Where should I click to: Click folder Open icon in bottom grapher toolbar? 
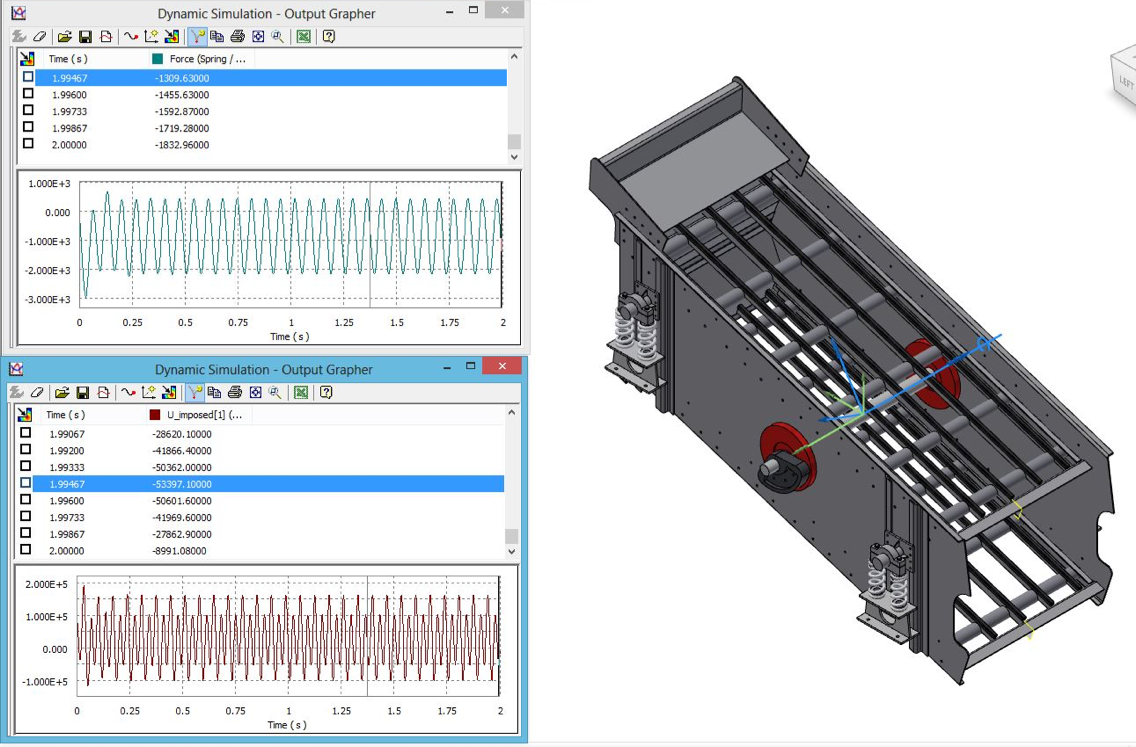(x=62, y=393)
